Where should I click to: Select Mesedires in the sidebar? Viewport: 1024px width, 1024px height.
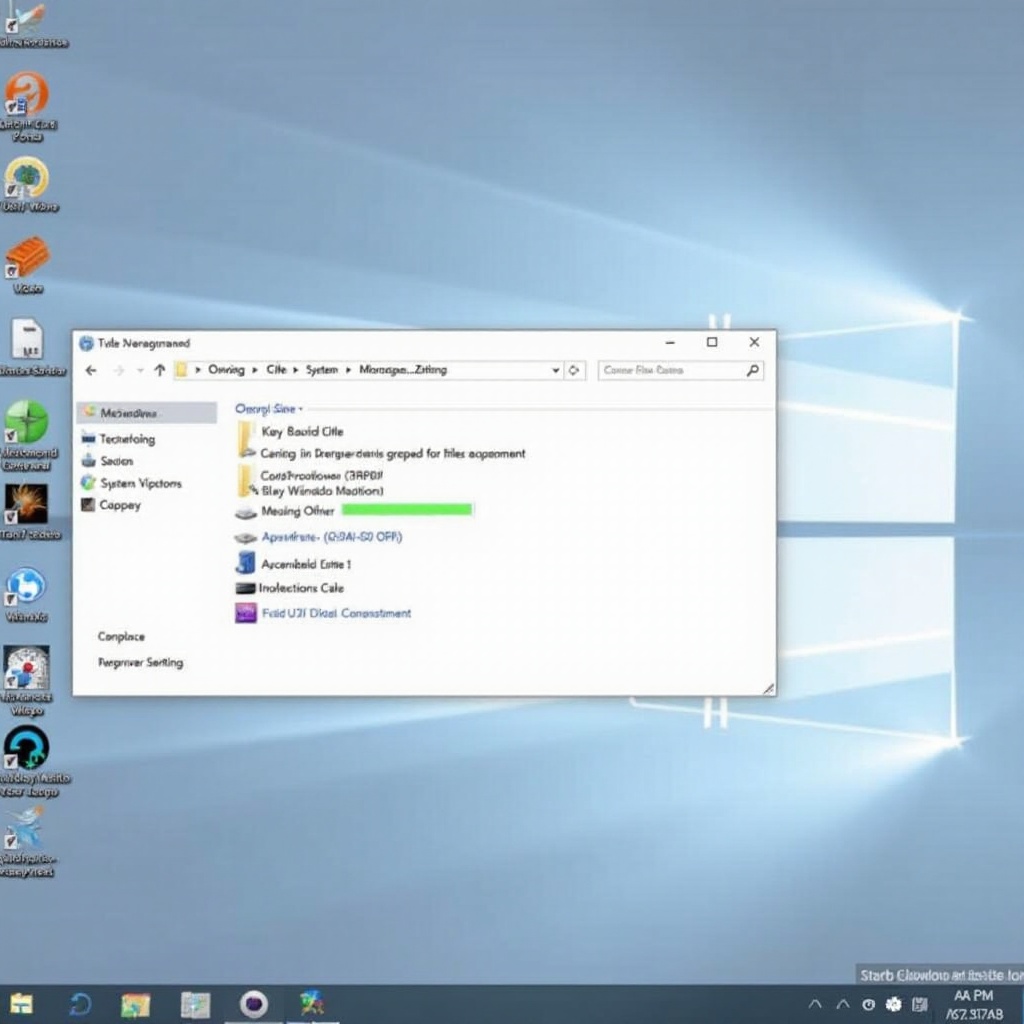(147, 413)
